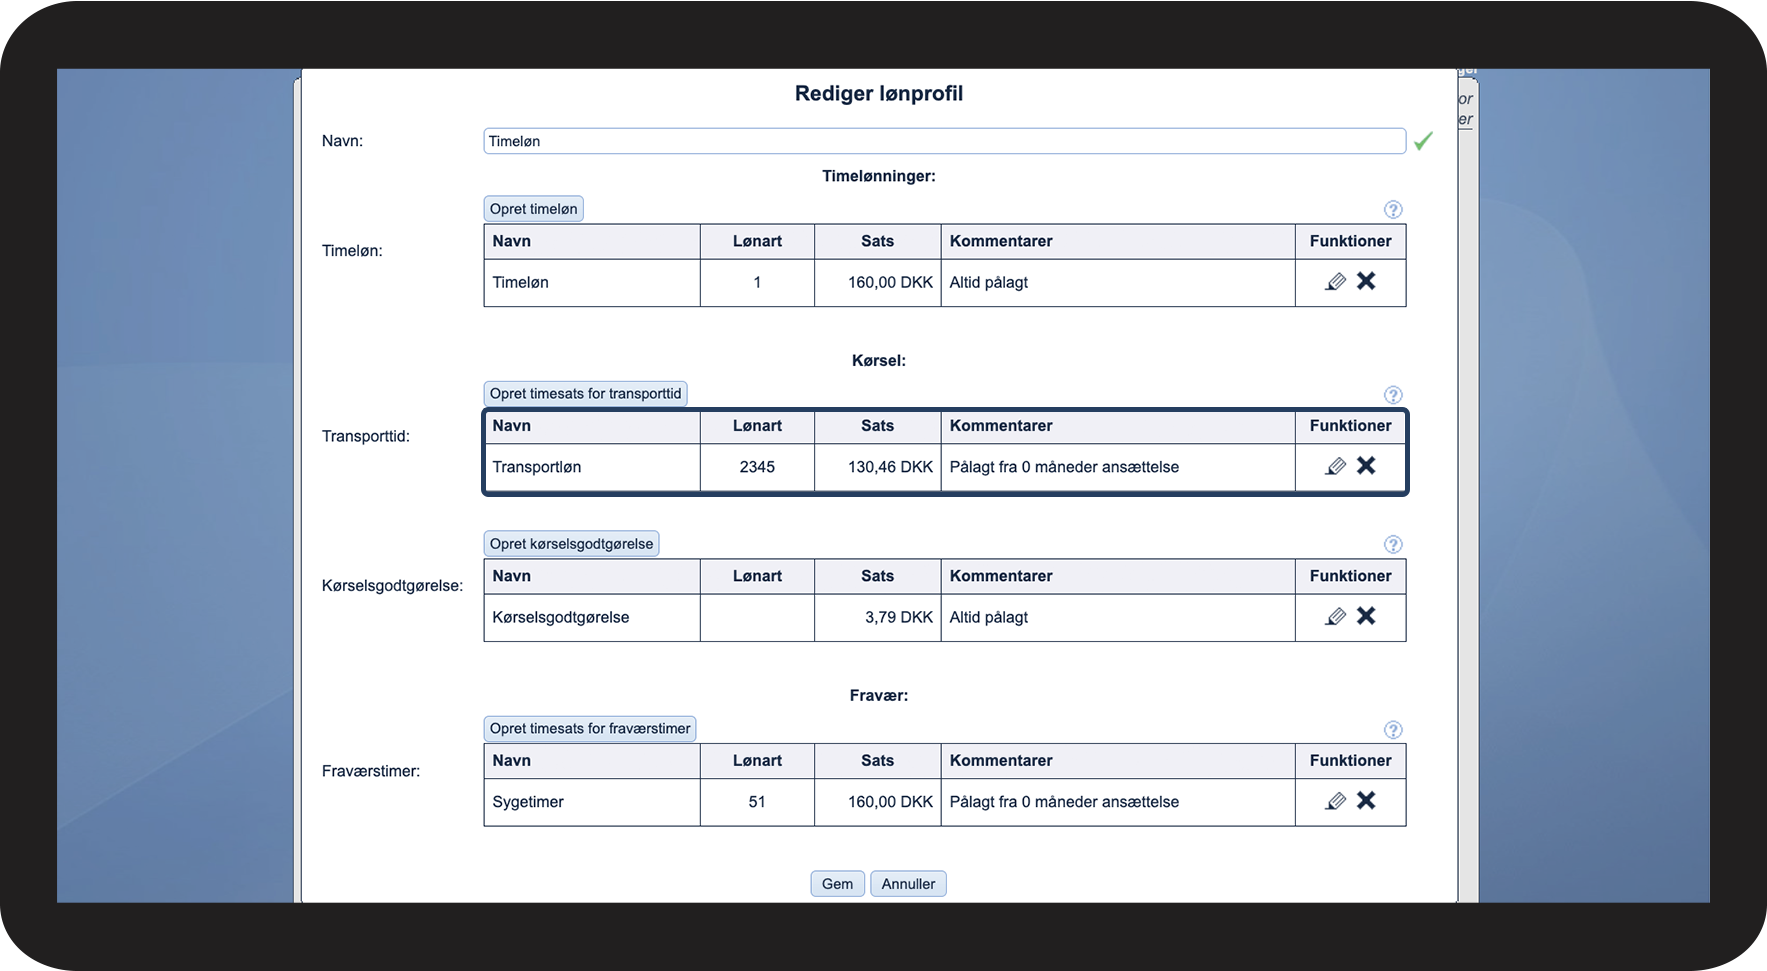Open help for the Timeløn table
Image resolution: width=1767 pixels, height=971 pixels.
click(x=1393, y=210)
